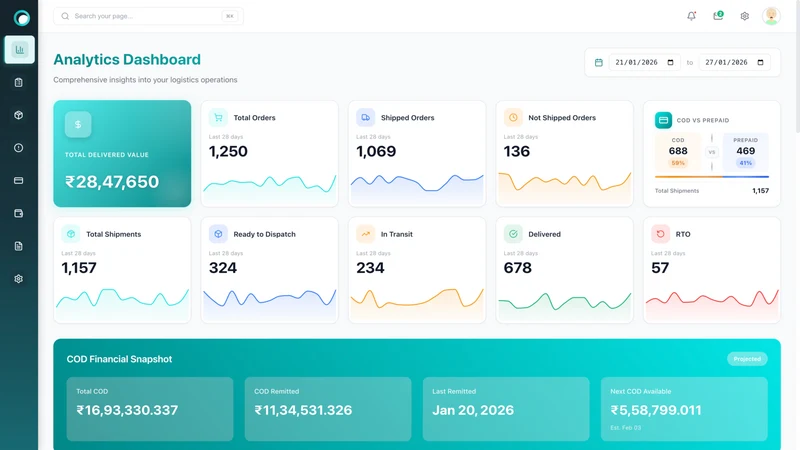Image resolution: width=800 pixels, height=450 pixels.
Task: Open the clipboard orders sidebar icon
Action: tap(19, 83)
